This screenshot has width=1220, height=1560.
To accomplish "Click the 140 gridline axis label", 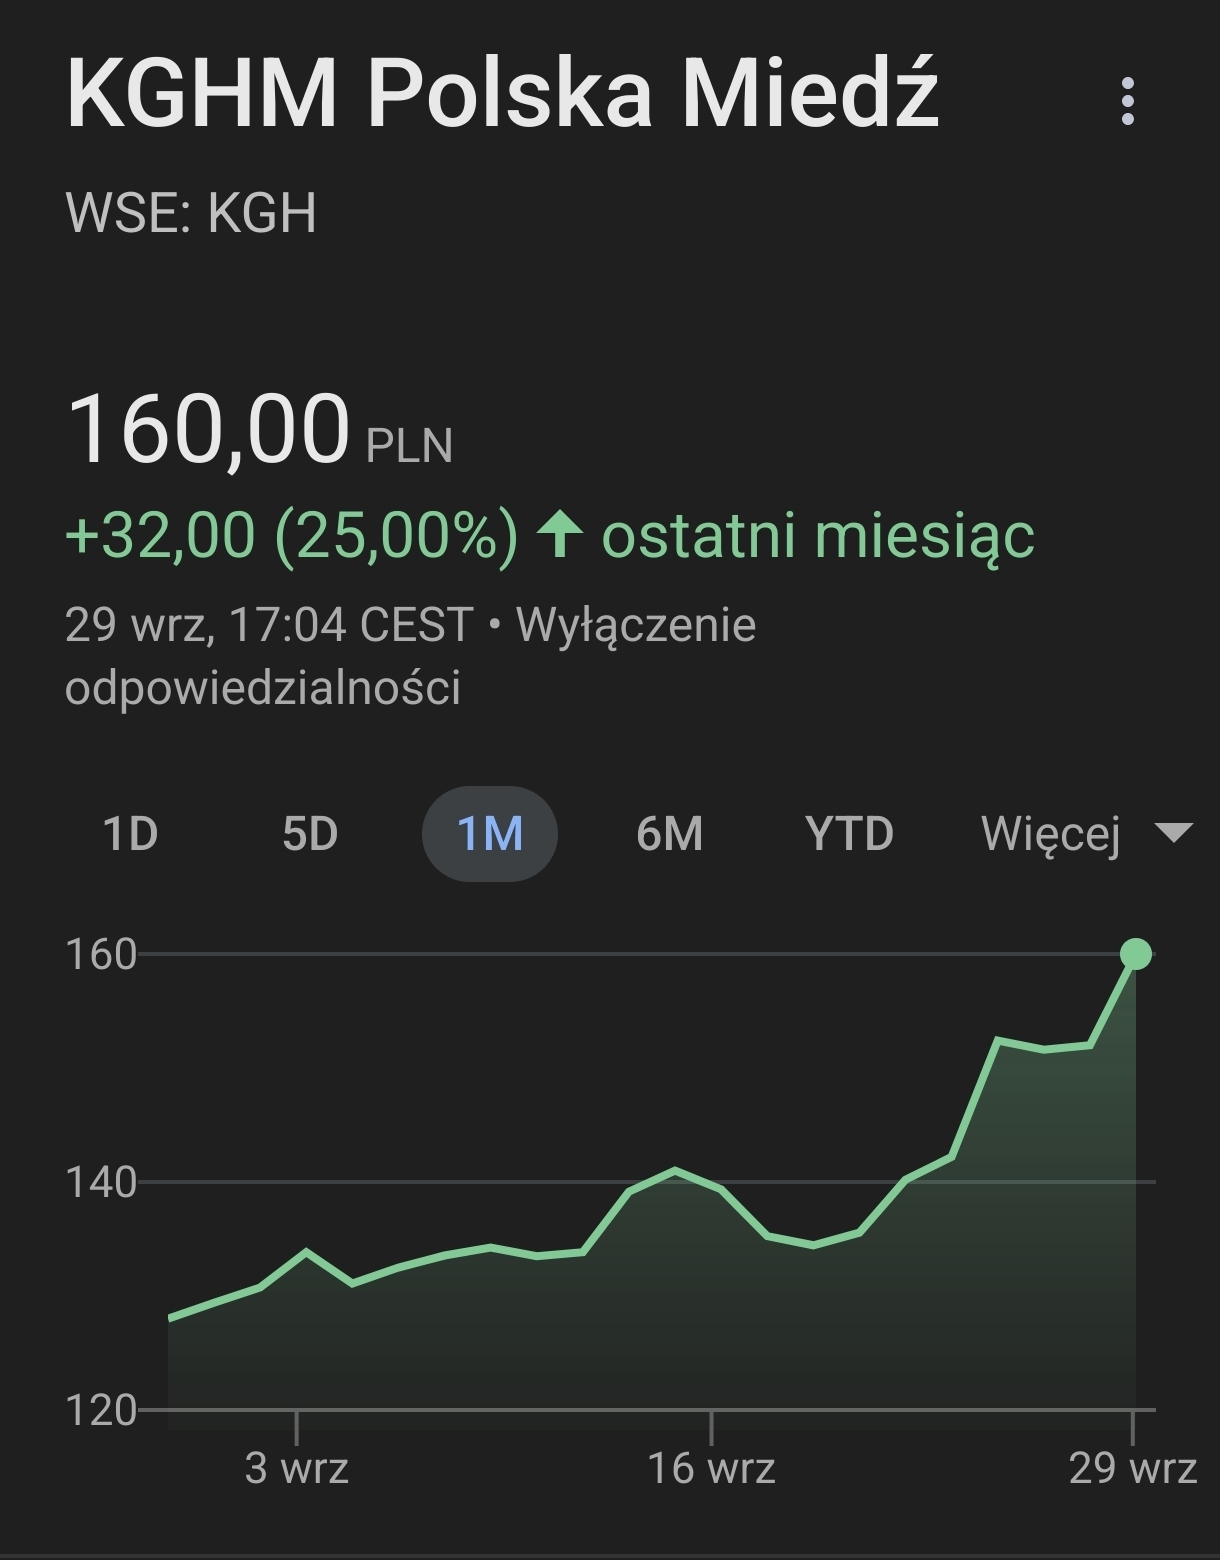I will (100, 1182).
